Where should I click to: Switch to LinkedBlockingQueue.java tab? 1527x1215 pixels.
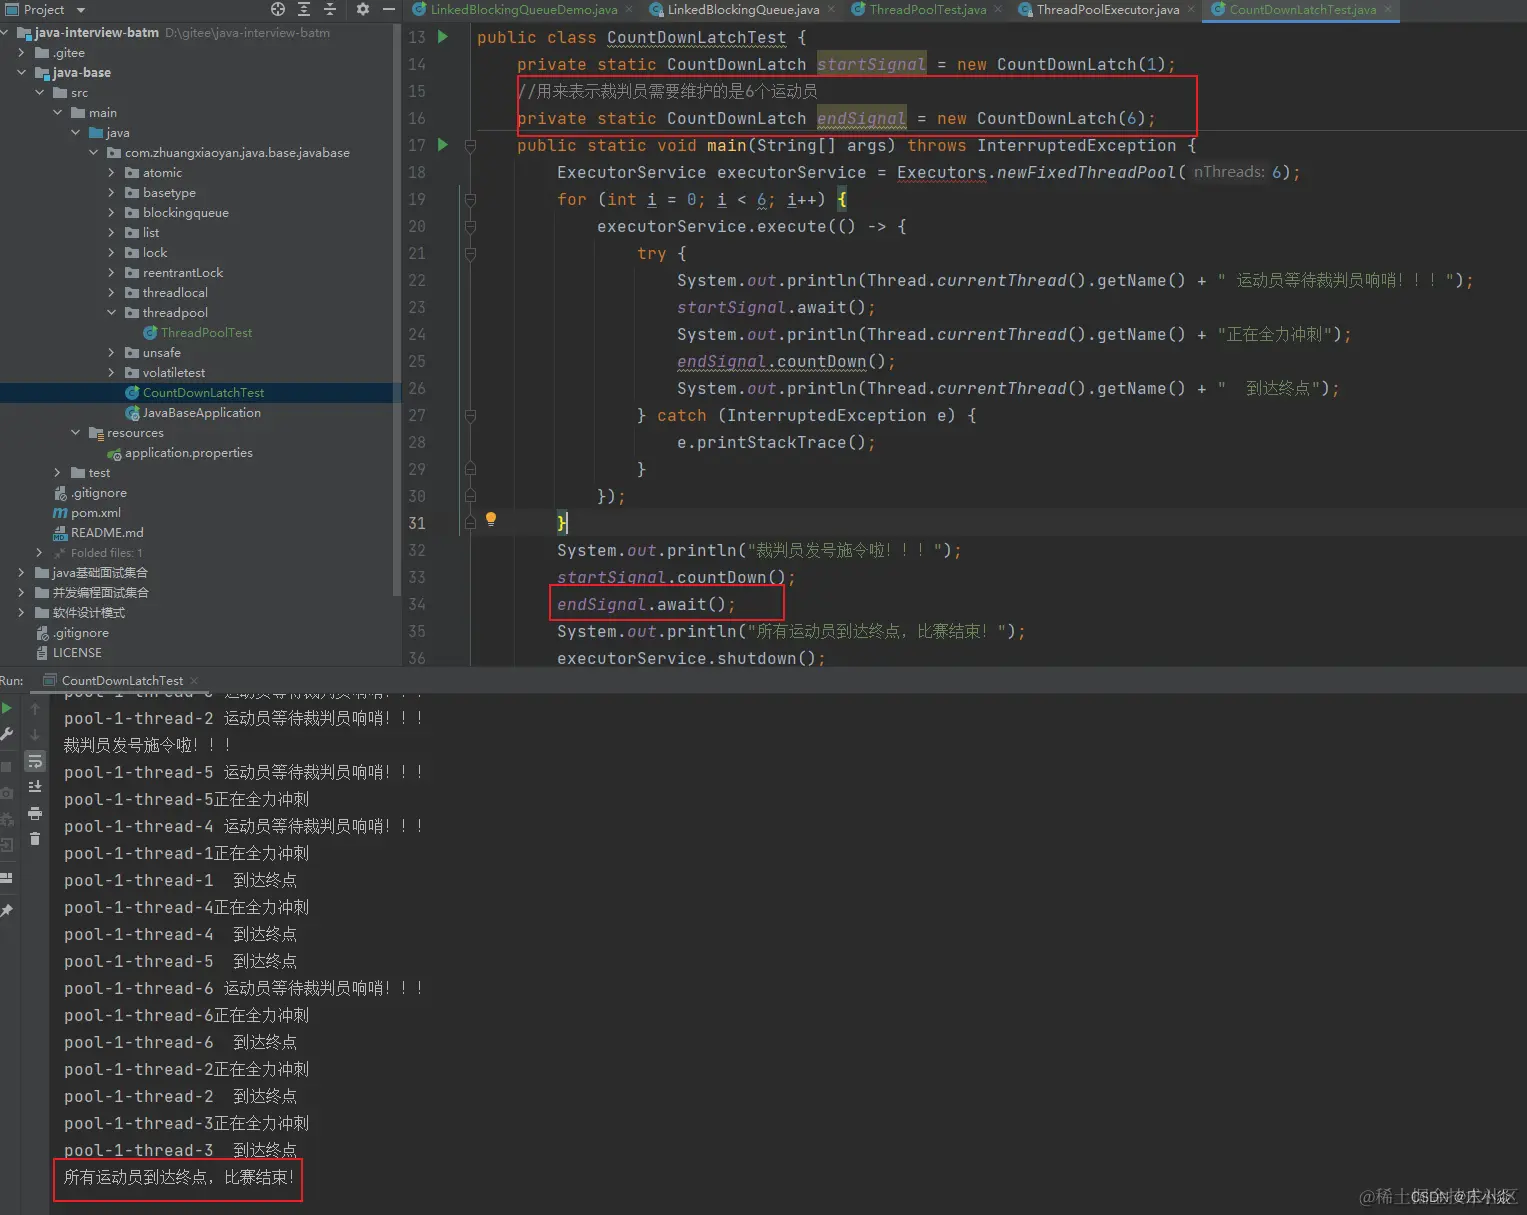click(x=743, y=10)
